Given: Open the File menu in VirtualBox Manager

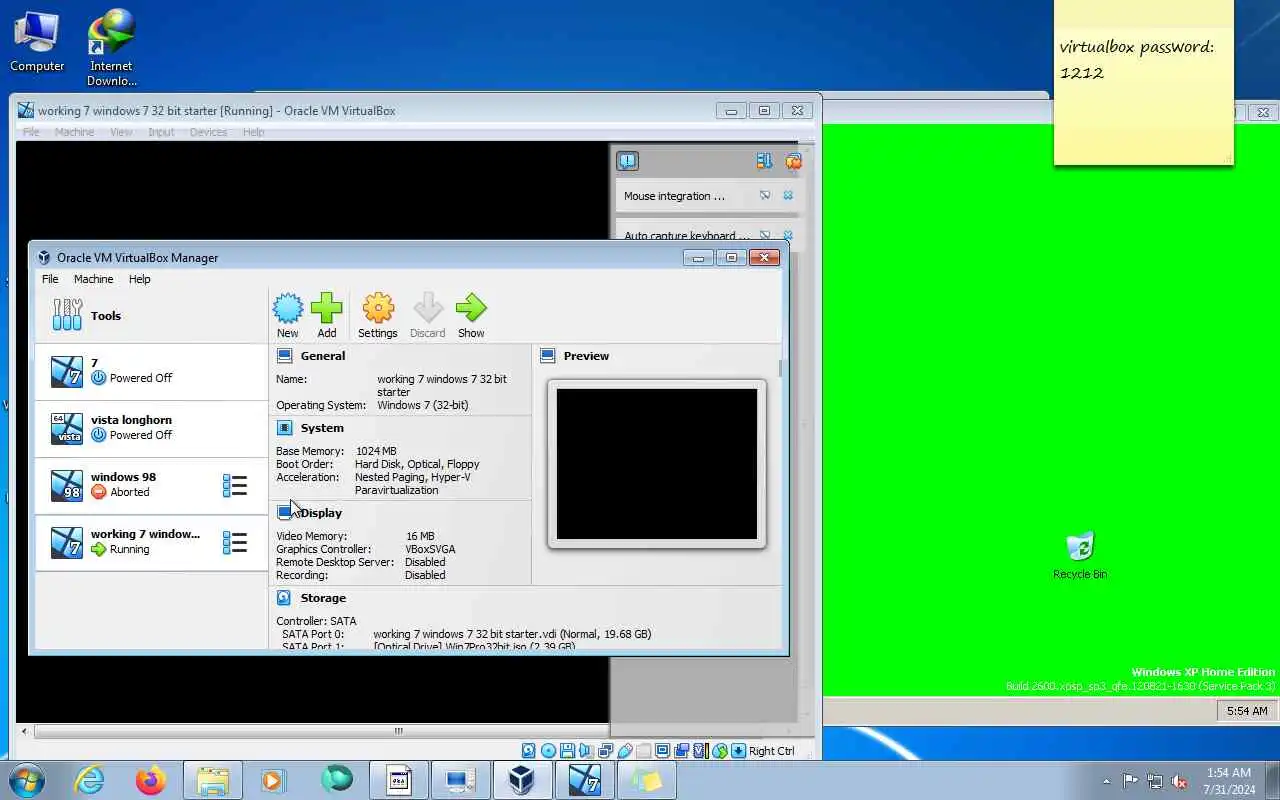Looking at the screenshot, I should tap(50, 279).
